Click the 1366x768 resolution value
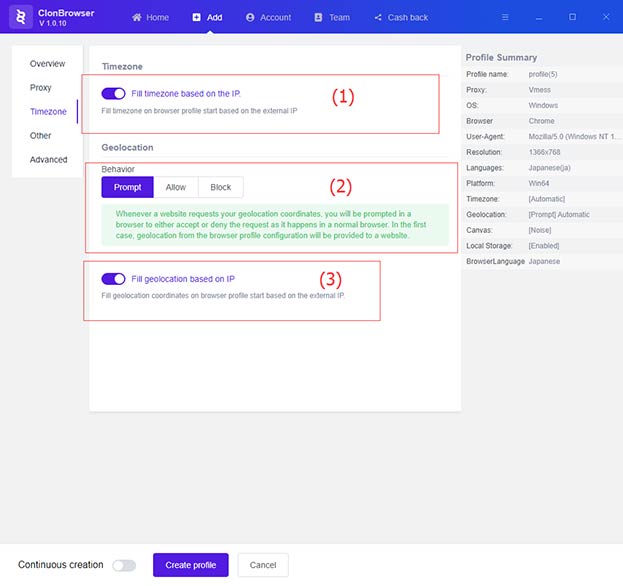This screenshot has height=586, width=623. pos(544,152)
